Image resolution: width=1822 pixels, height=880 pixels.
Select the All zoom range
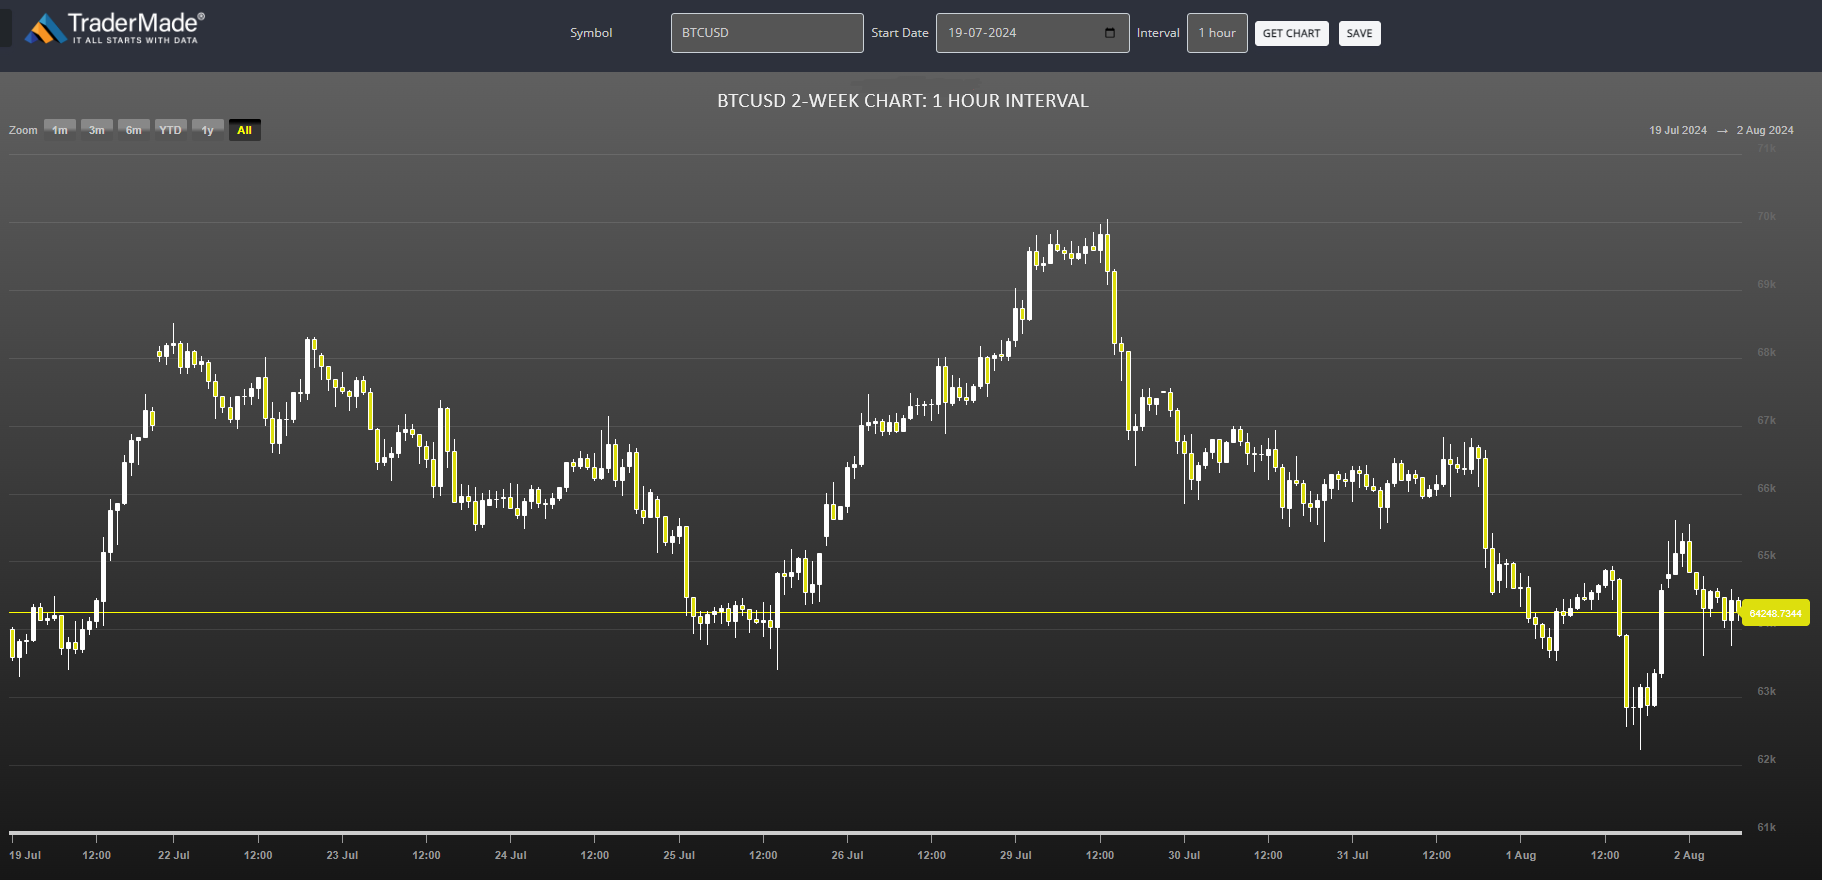245,130
